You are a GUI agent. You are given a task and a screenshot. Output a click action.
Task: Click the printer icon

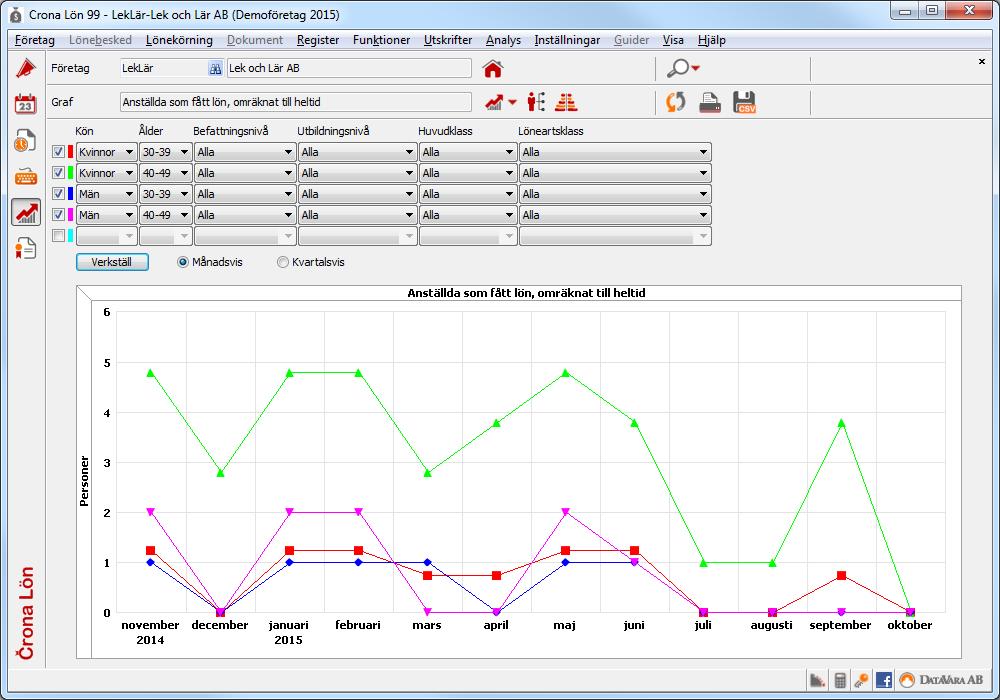pos(710,103)
